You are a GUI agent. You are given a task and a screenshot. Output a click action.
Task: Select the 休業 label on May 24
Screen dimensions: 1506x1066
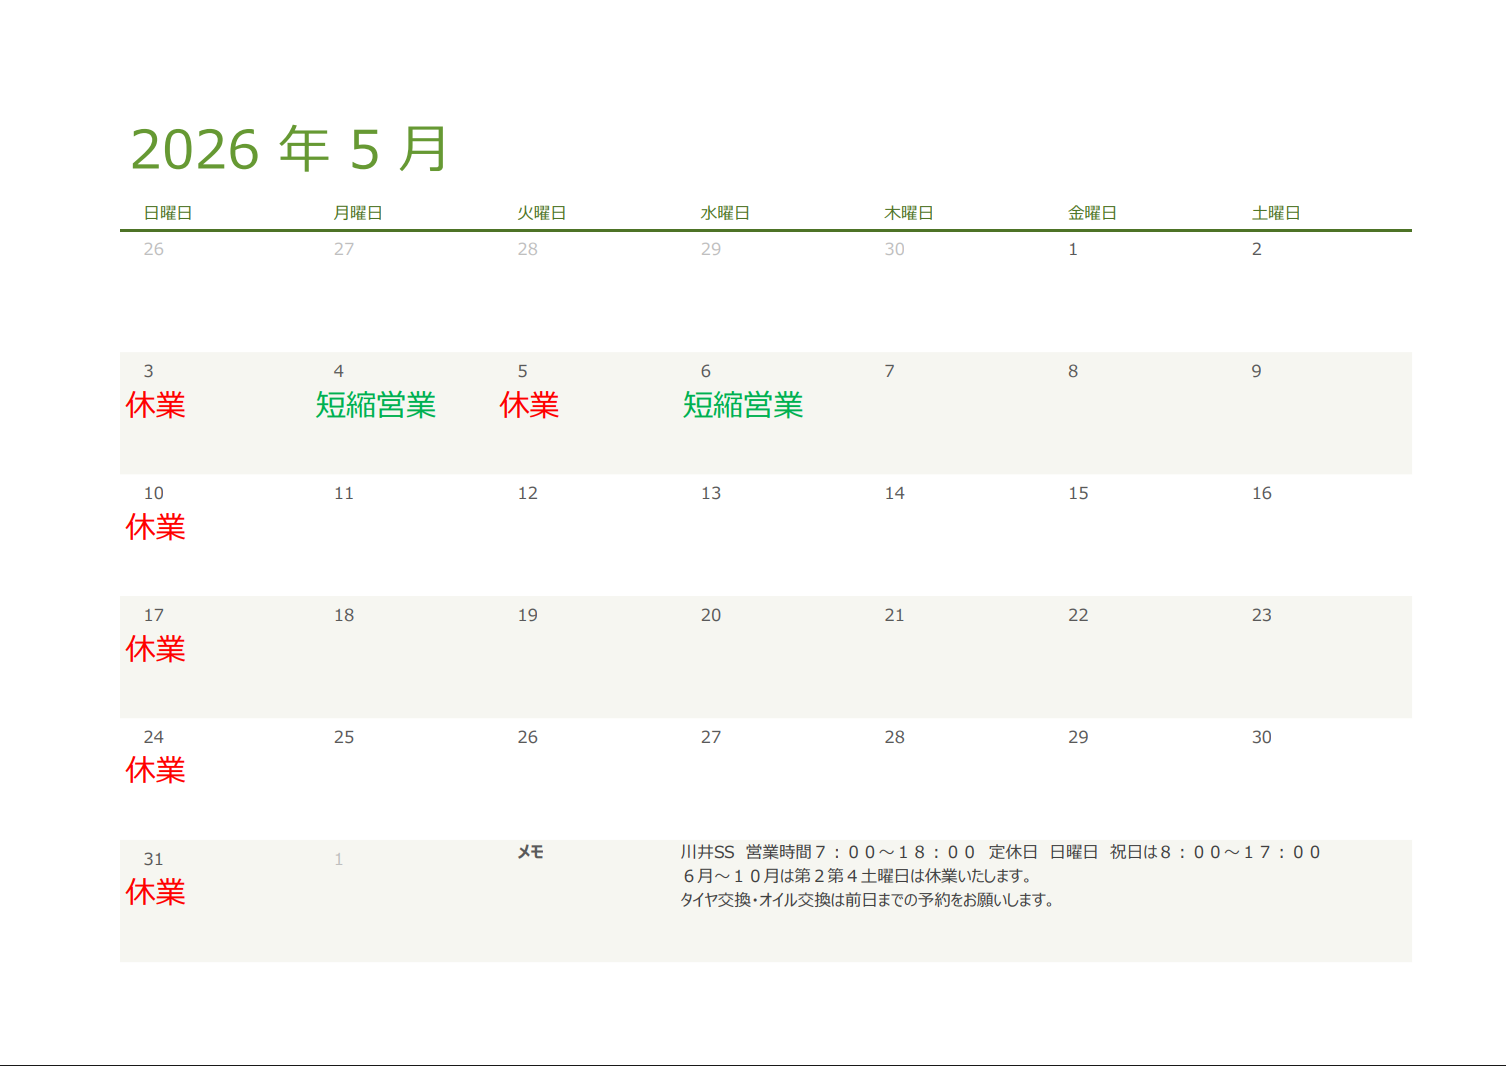156,770
